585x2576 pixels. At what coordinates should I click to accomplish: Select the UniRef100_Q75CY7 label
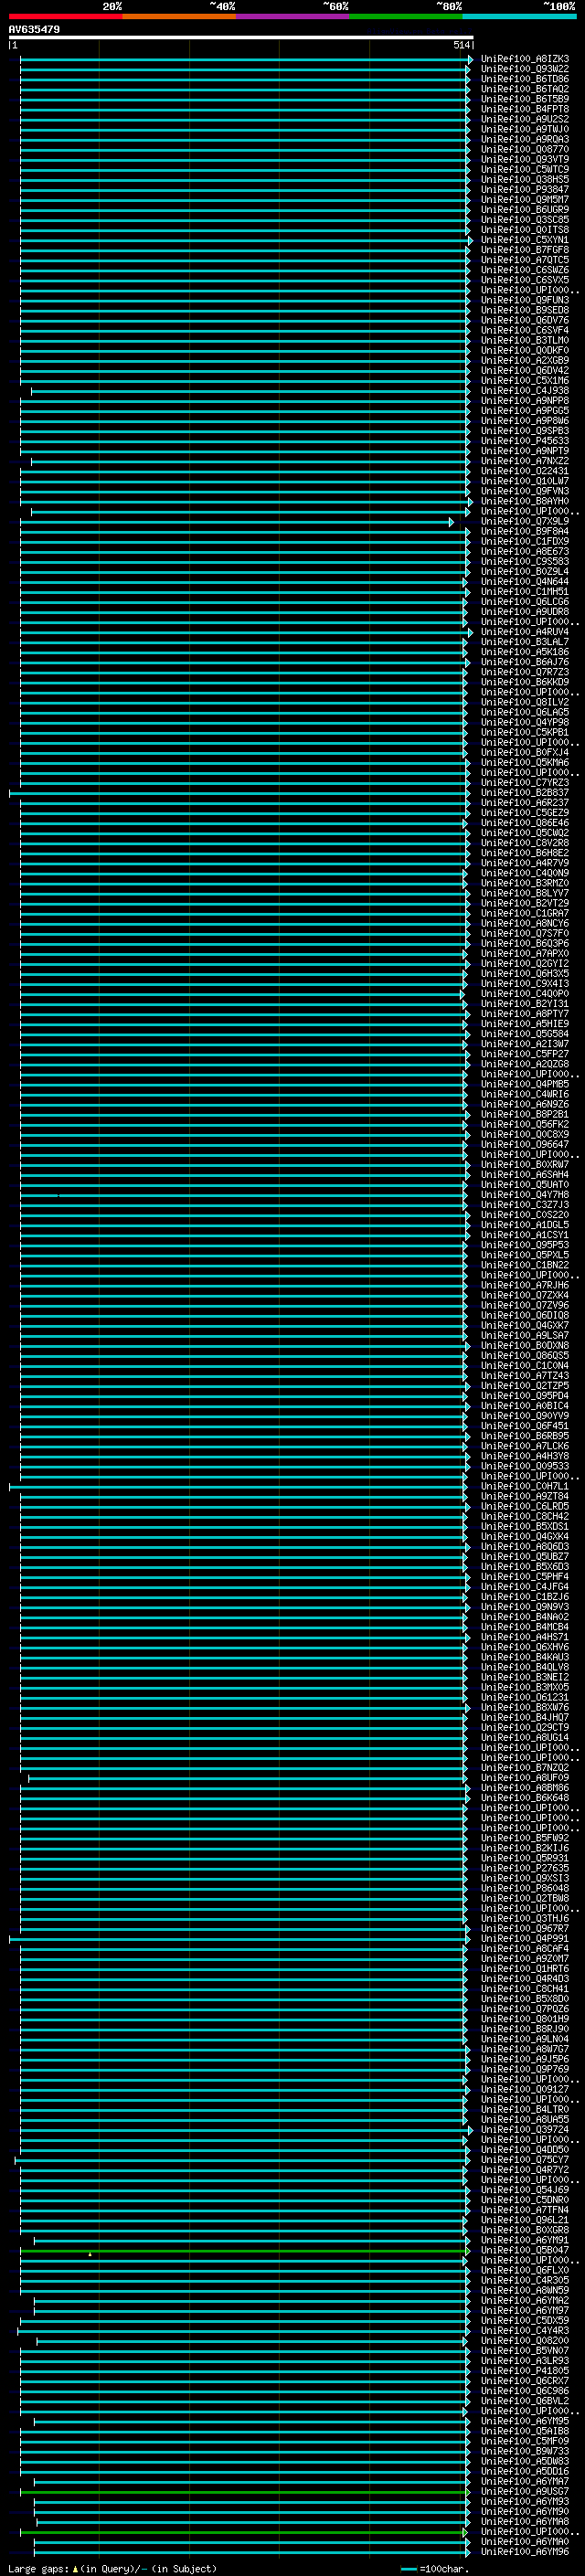(525, 2160)
